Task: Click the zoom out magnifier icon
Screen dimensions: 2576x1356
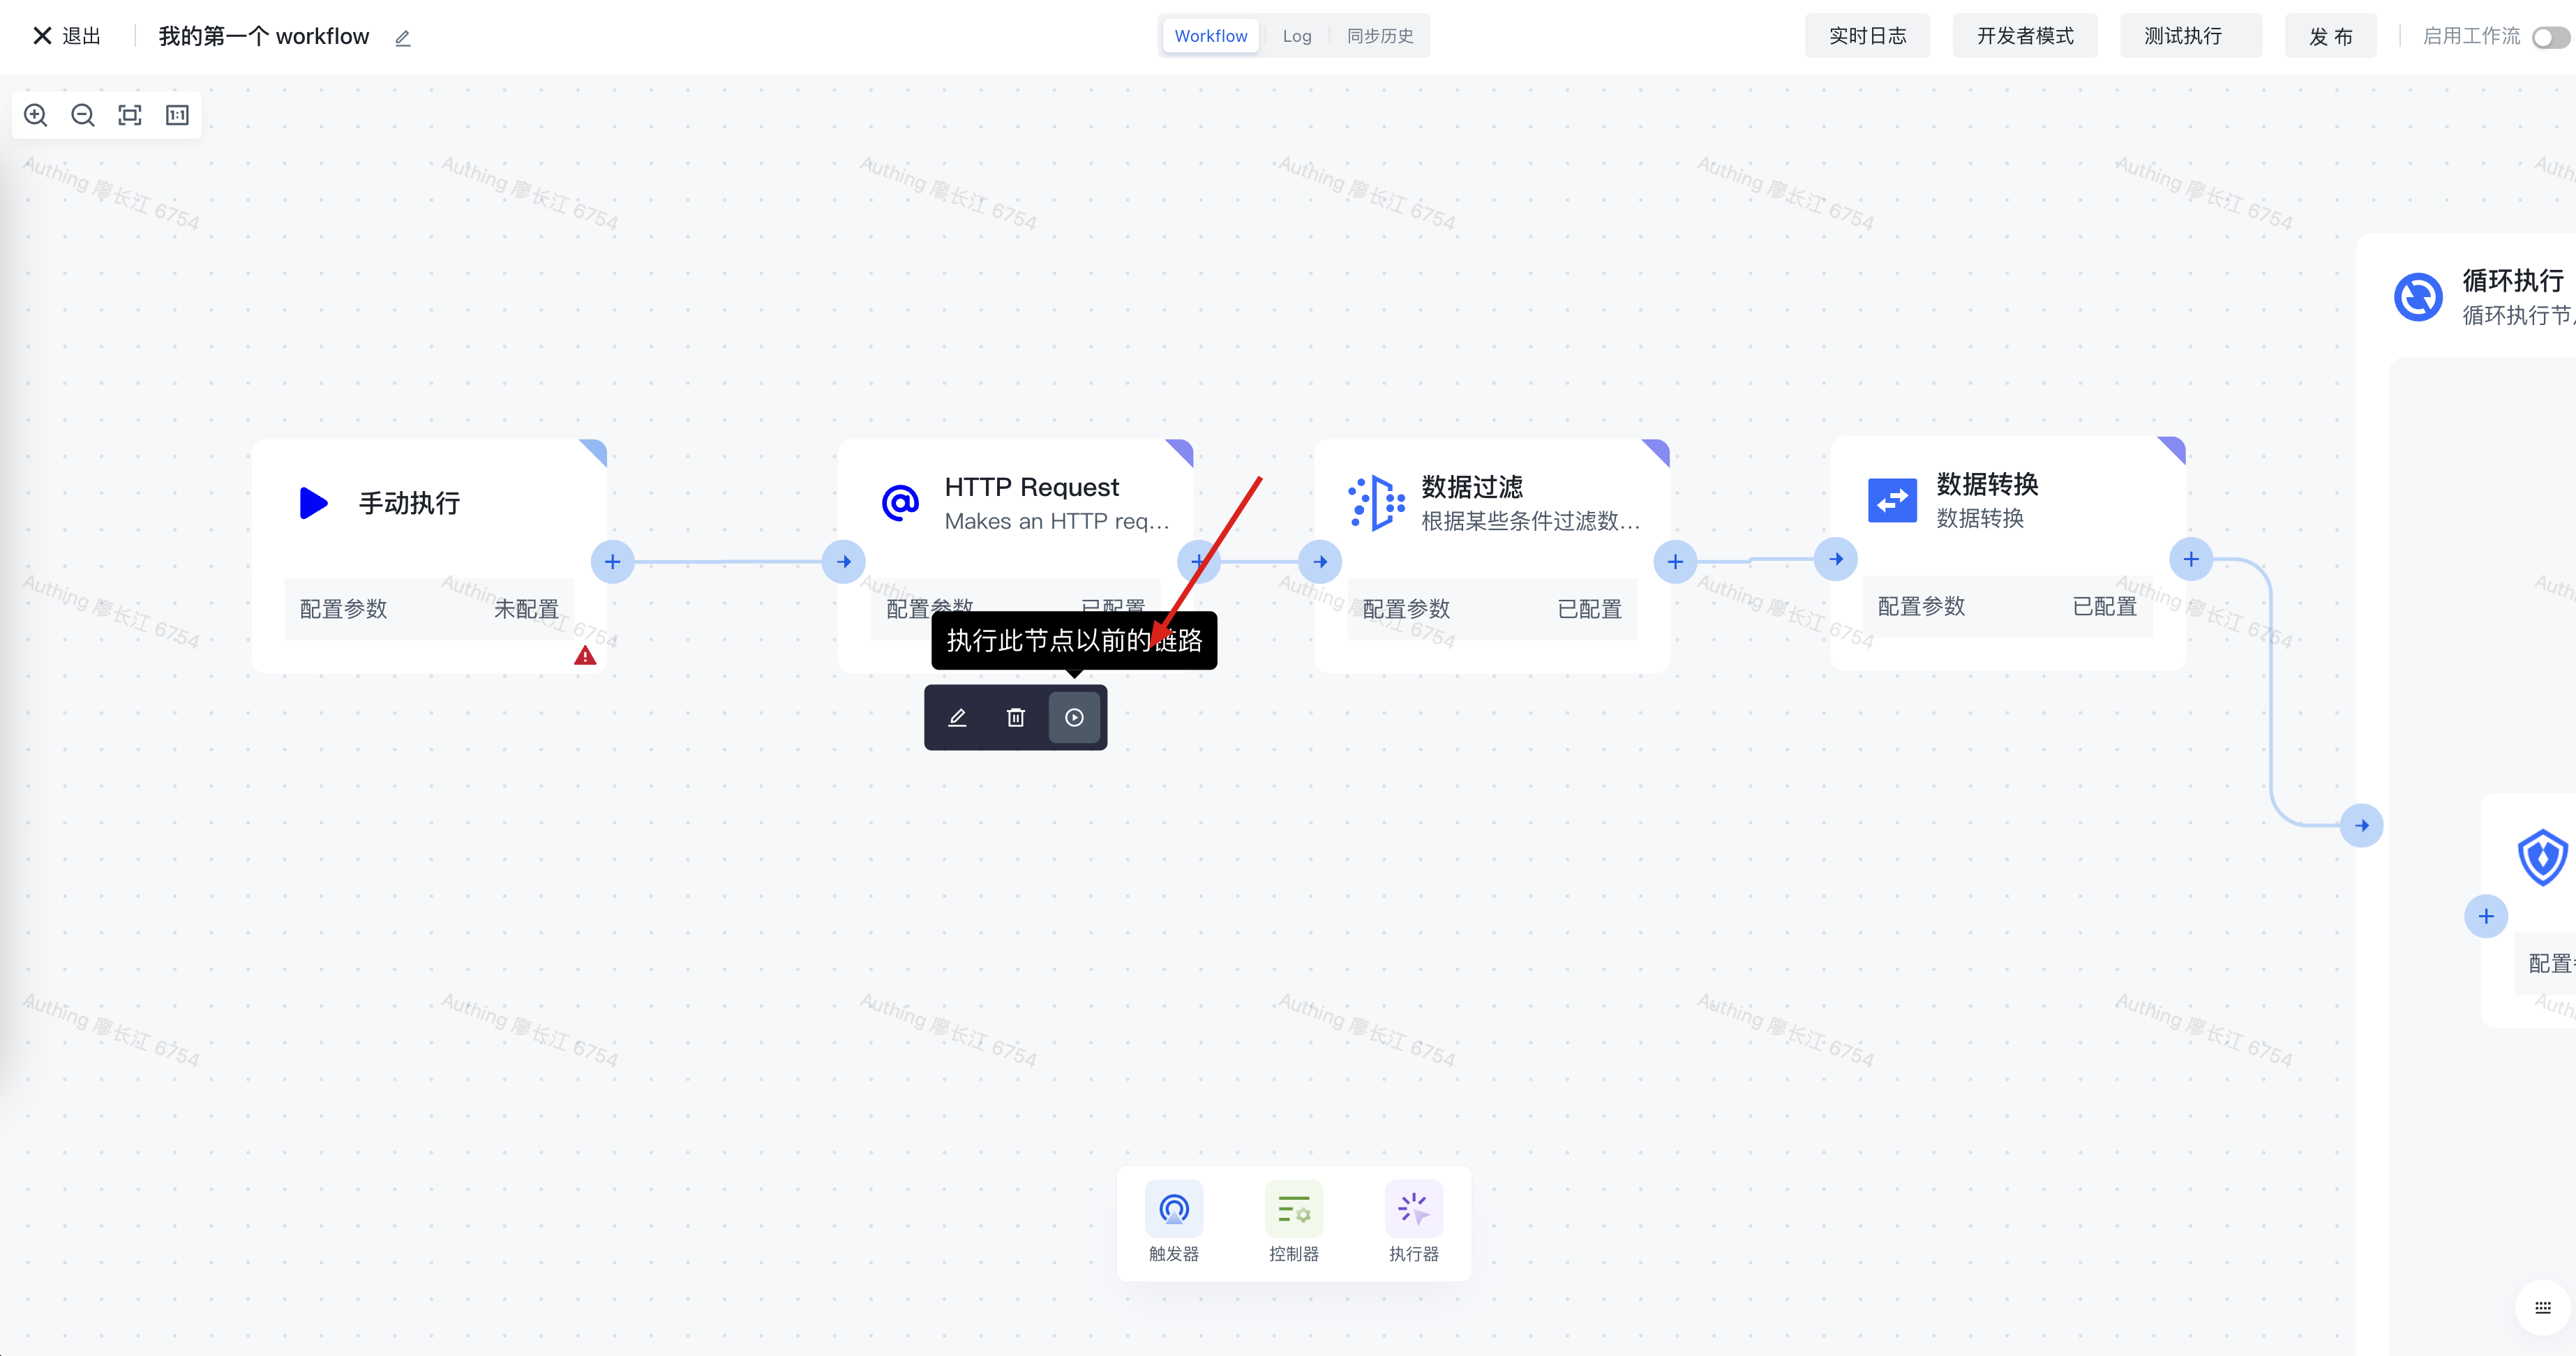Action: 83,115
